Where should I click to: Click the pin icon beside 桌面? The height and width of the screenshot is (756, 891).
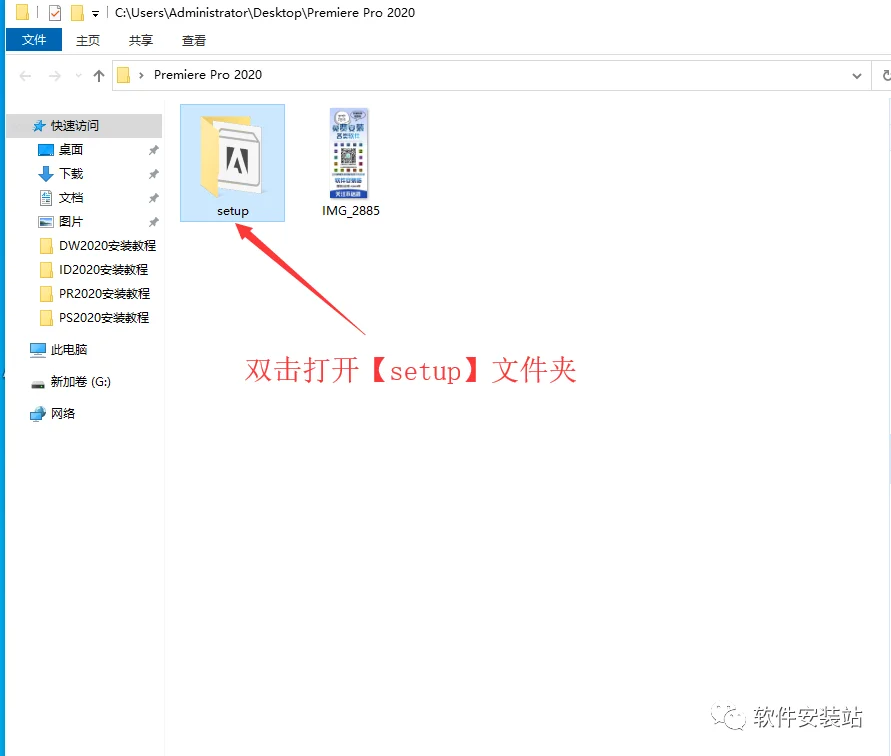(x=153, y=150)
